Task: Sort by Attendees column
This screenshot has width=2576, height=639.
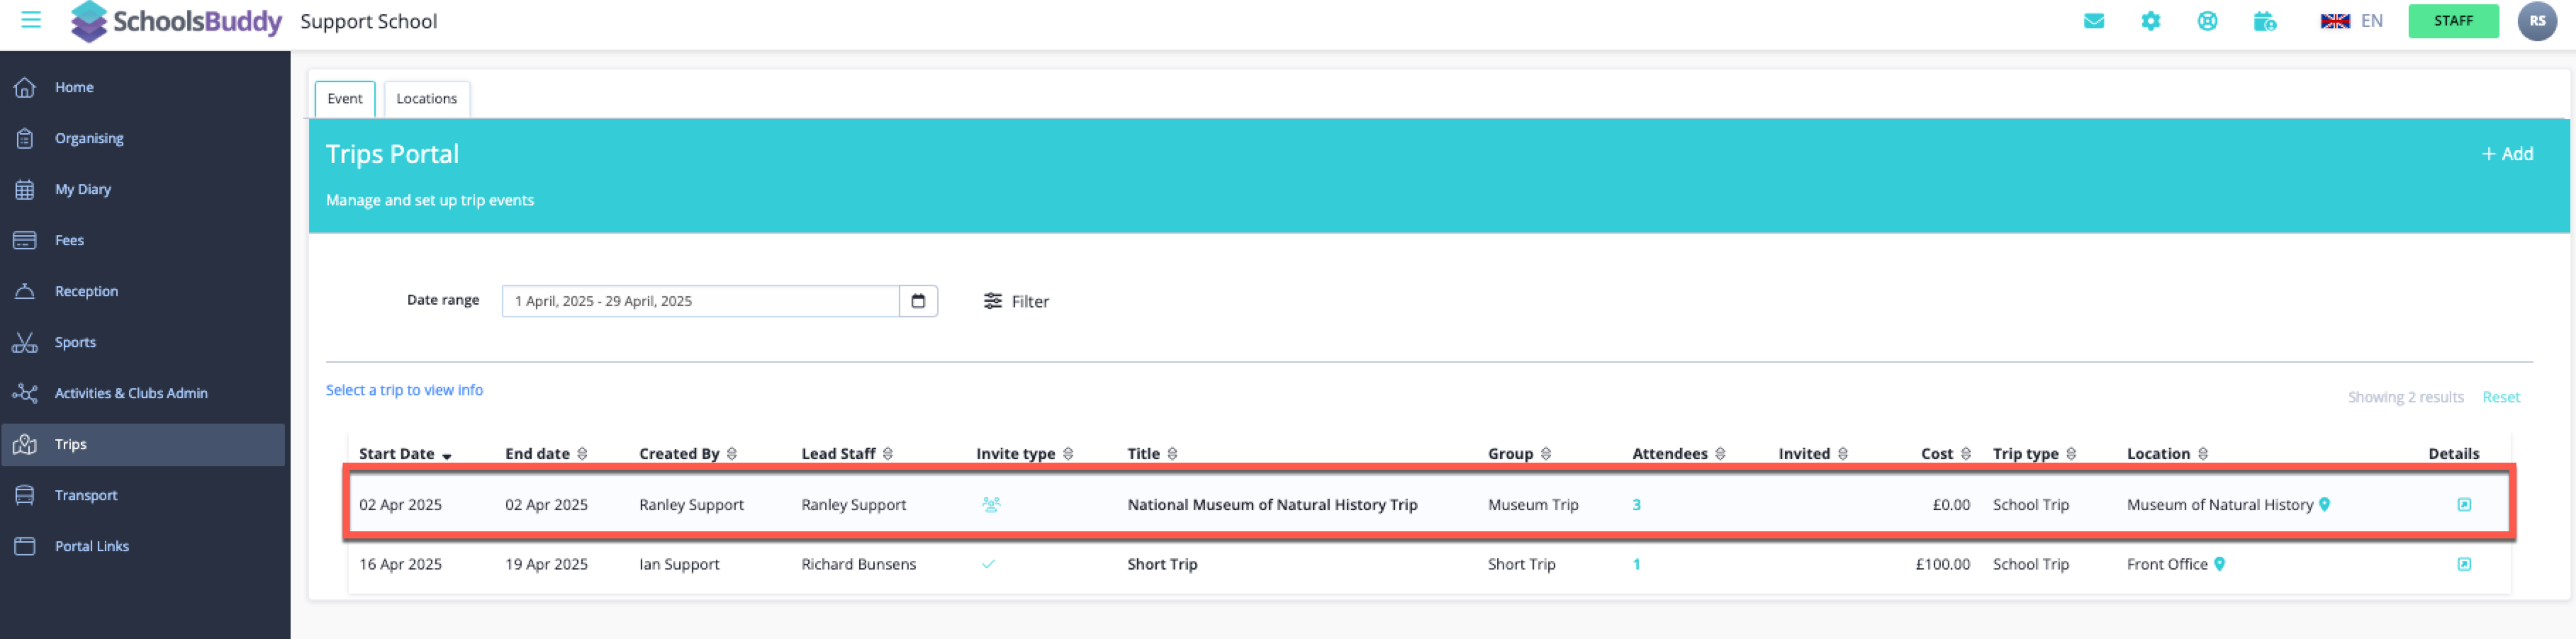Action: [1679, 454]
